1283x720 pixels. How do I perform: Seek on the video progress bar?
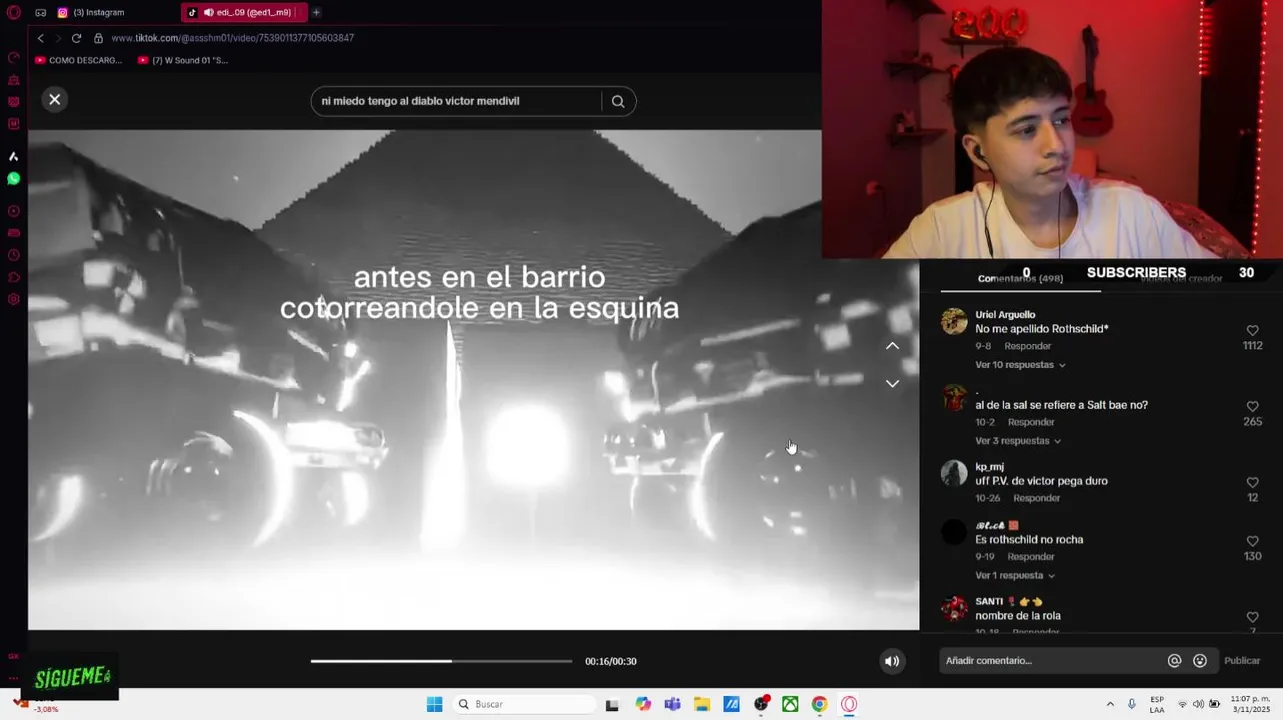441,661
